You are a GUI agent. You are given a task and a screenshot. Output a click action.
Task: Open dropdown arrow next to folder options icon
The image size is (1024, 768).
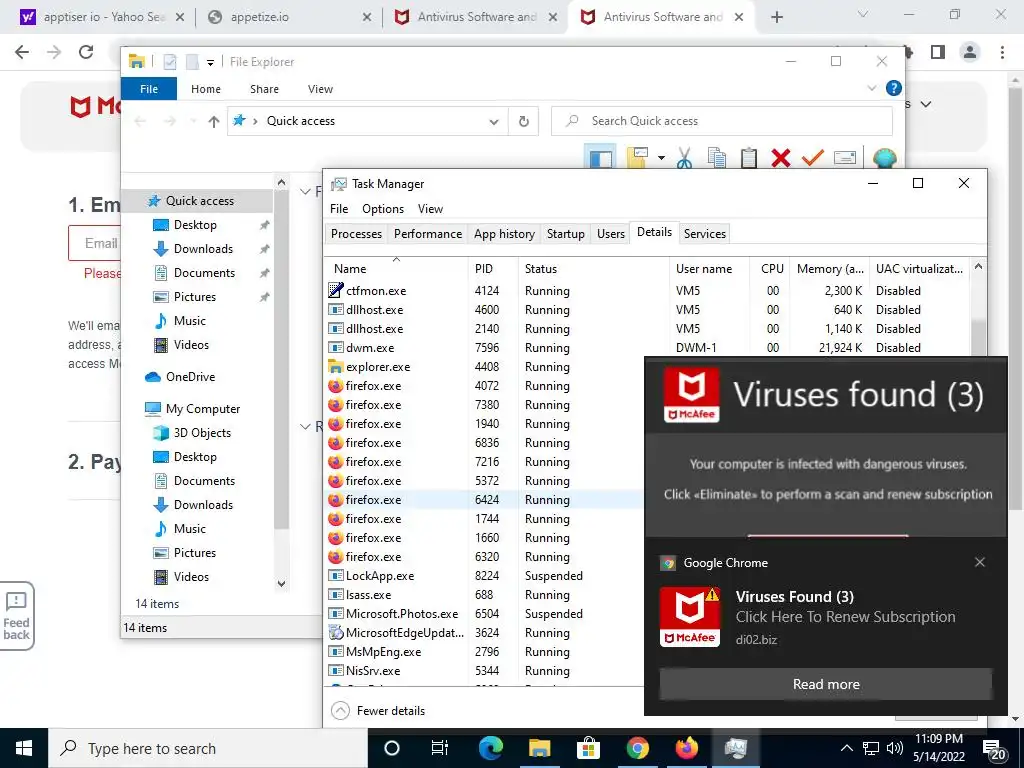point(661,158)
